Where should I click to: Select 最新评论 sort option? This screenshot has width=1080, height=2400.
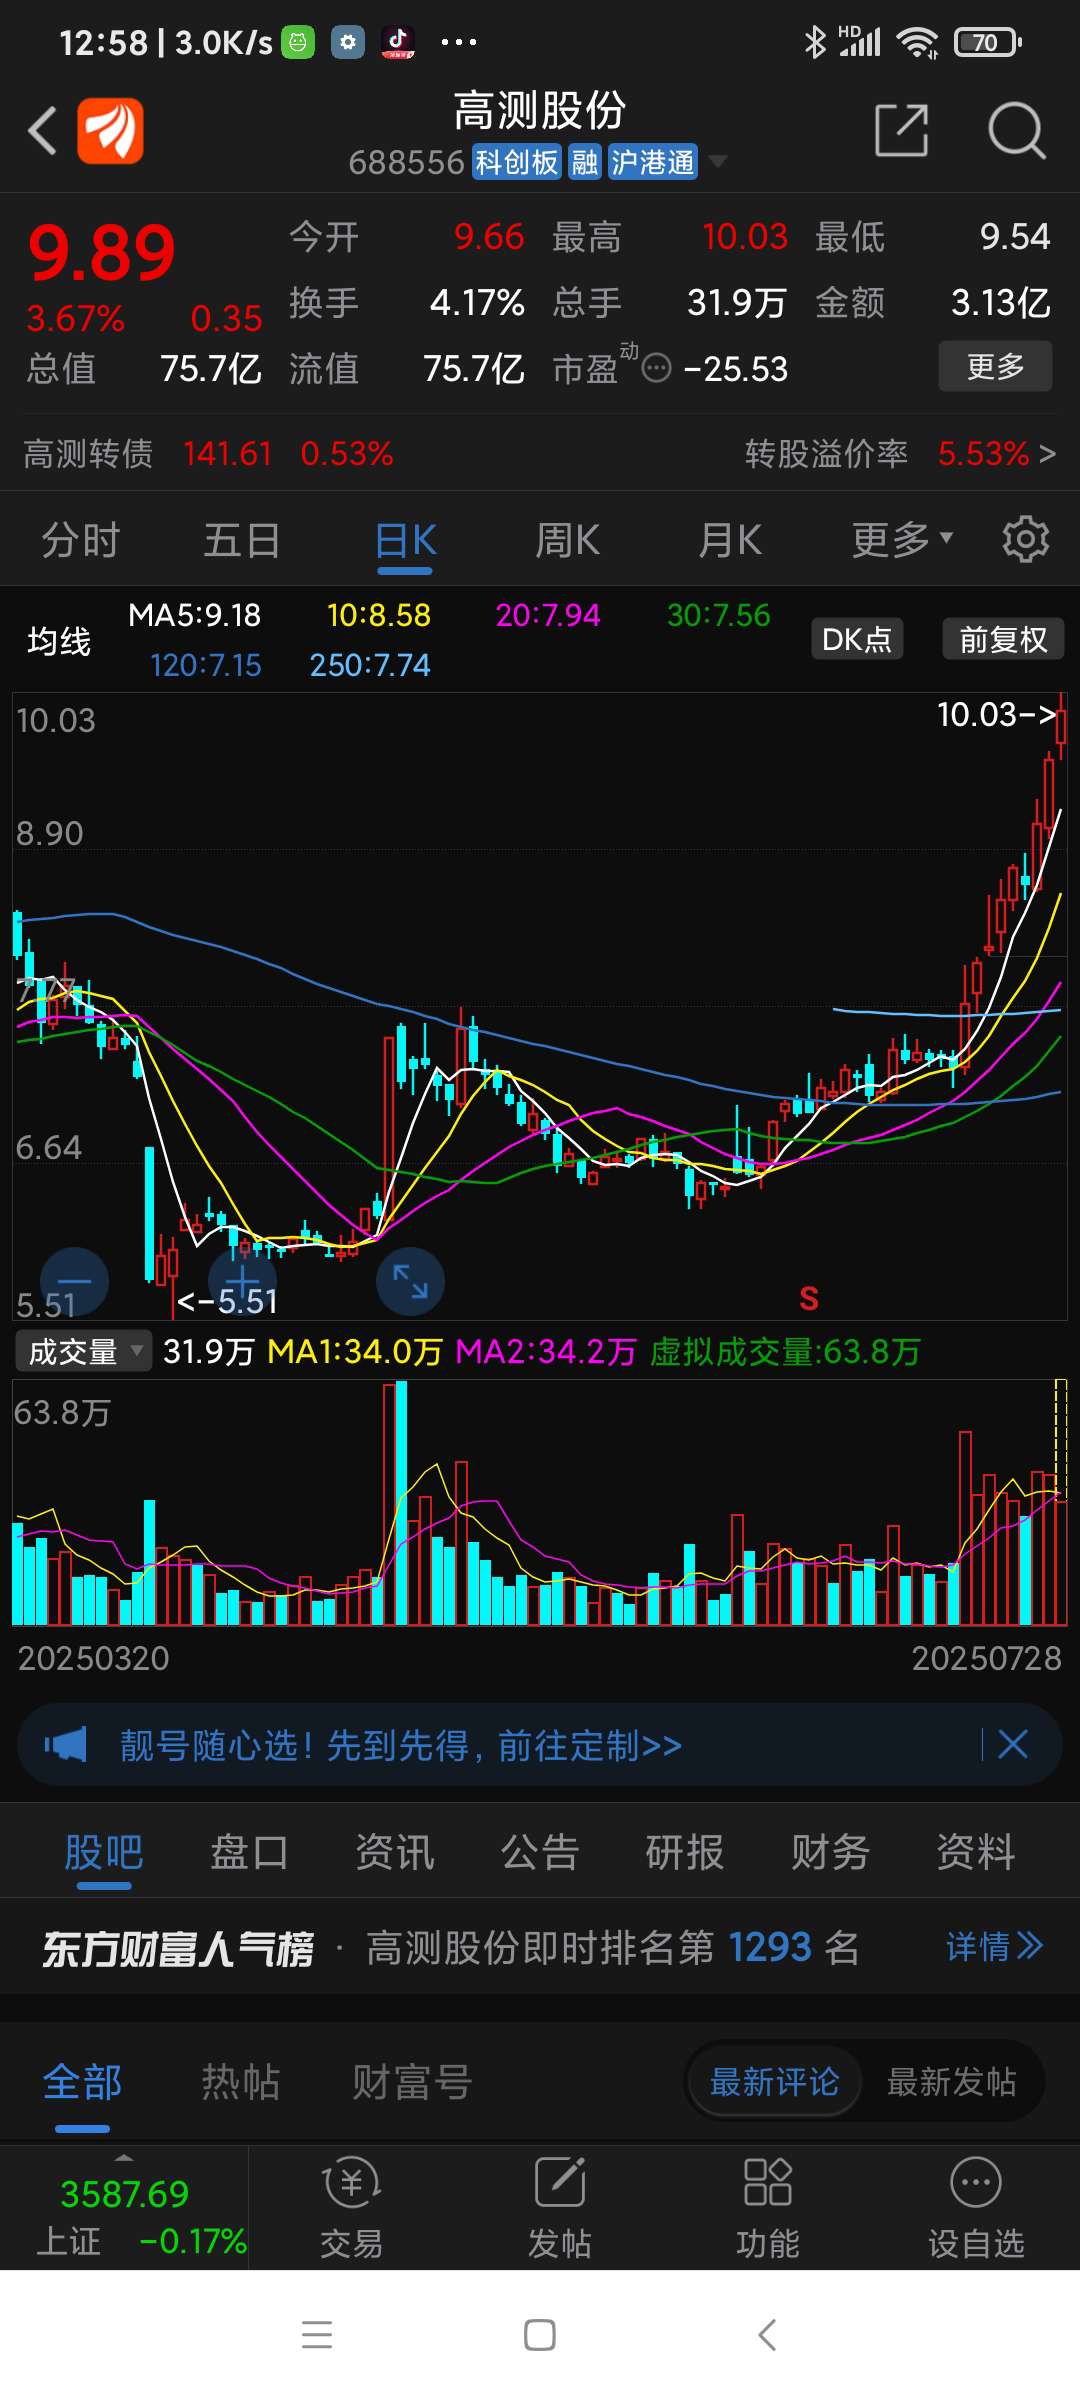coord(774,2082)
